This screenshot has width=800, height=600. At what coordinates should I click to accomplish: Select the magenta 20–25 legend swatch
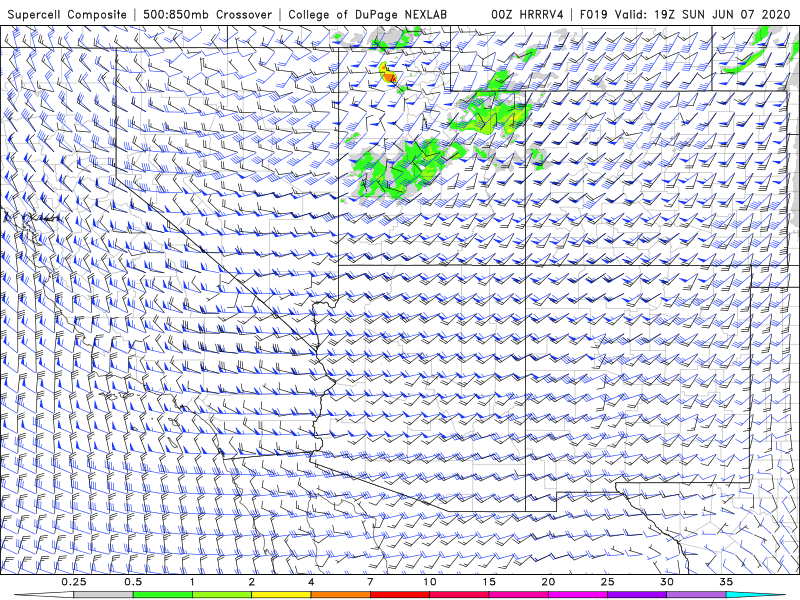[x=578, y=595]
